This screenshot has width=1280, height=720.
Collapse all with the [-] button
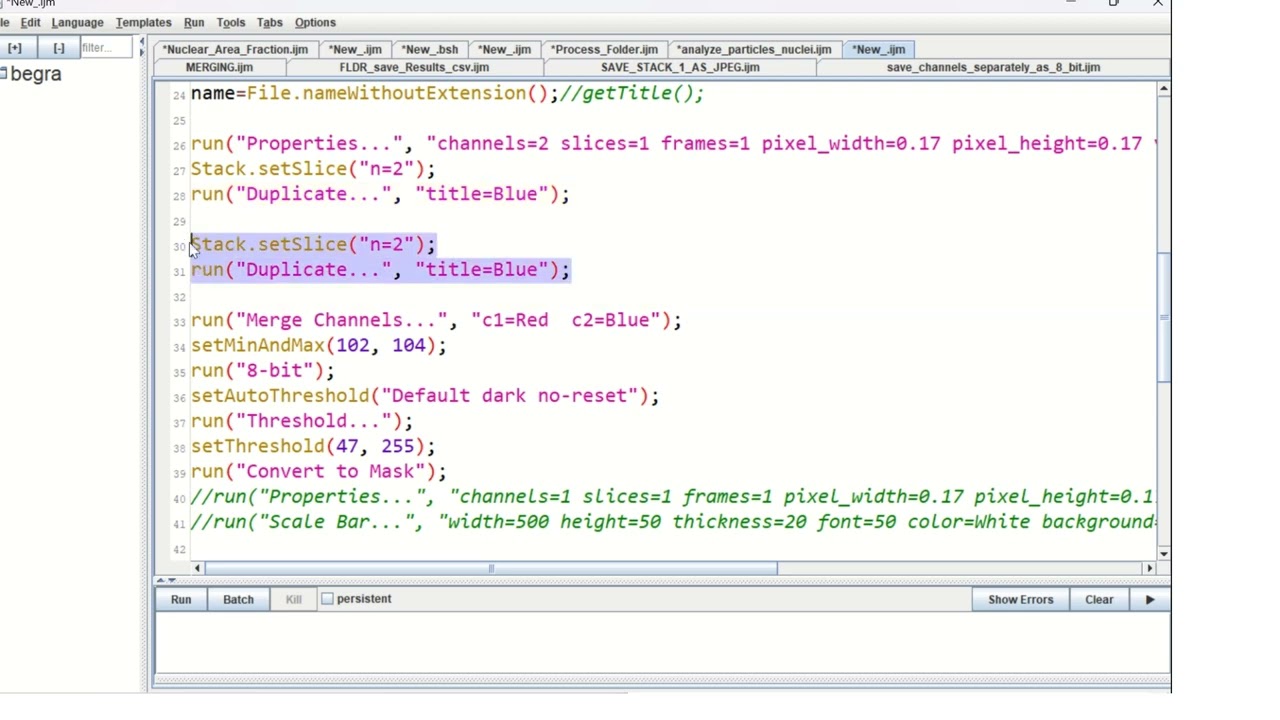coord(59,48)
